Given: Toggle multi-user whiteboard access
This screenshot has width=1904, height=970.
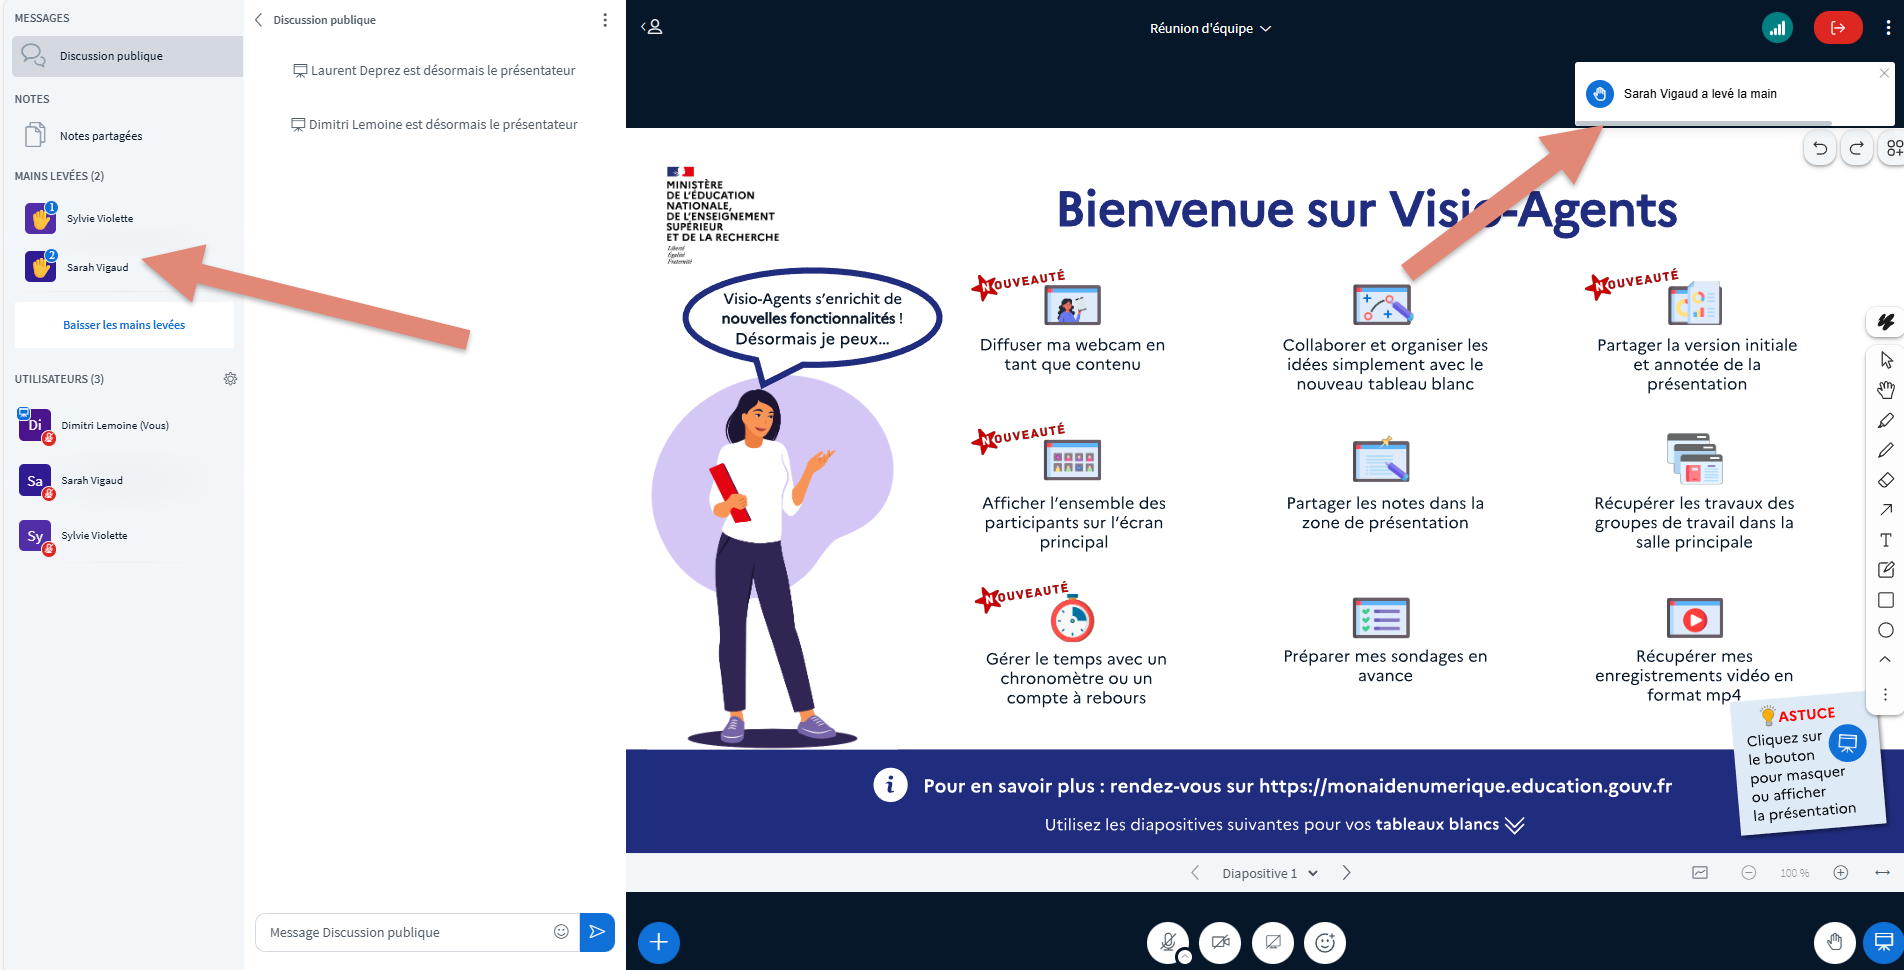Looking at the screenshot, I should pos(1893,149).
